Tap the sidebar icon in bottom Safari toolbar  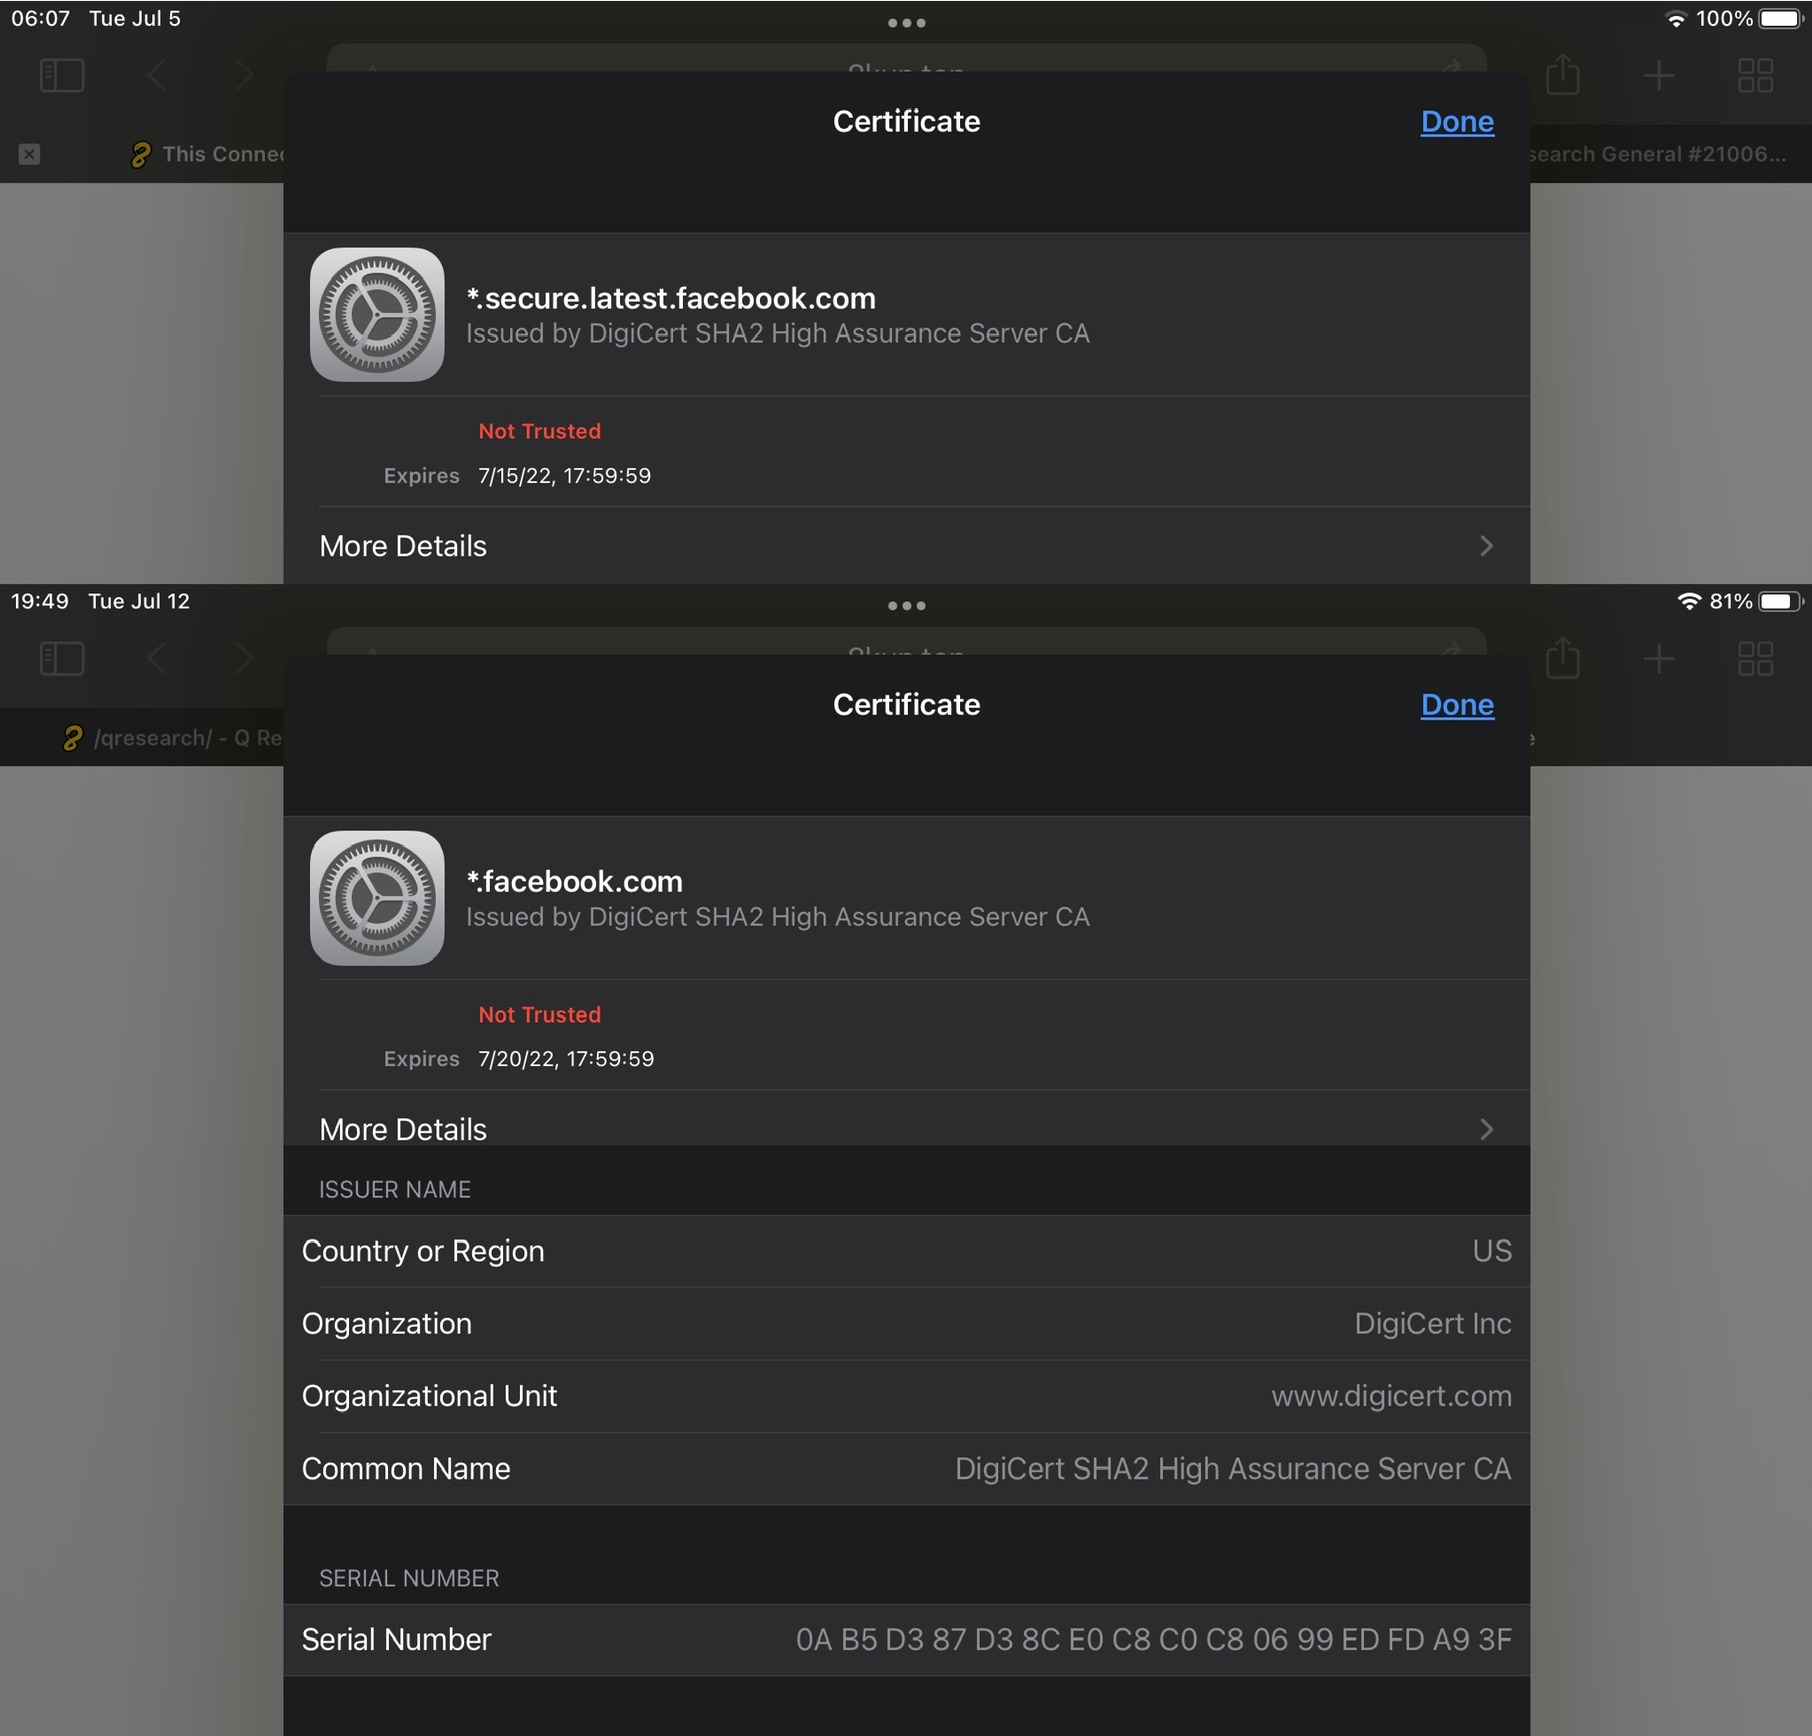click(62, 659)
